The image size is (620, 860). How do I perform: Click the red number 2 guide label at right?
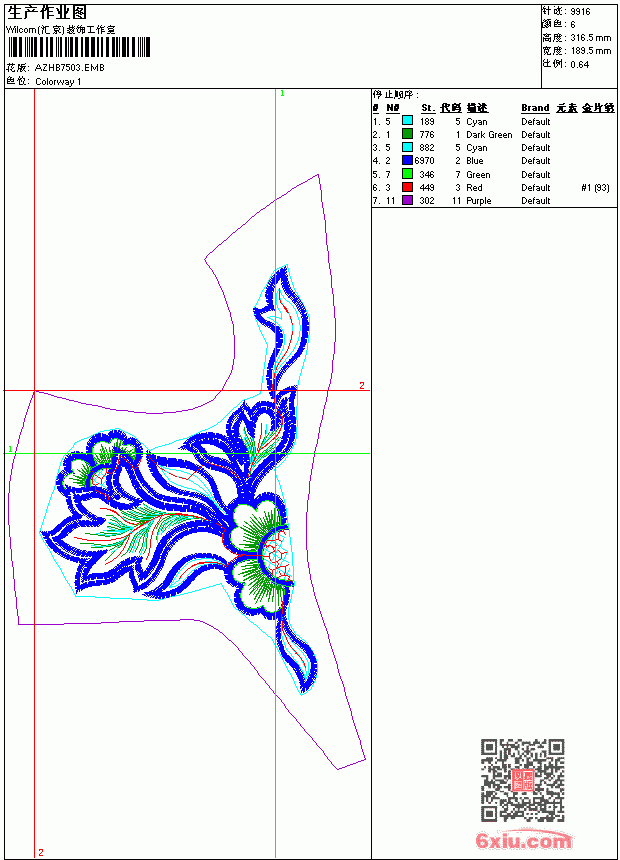362,386
